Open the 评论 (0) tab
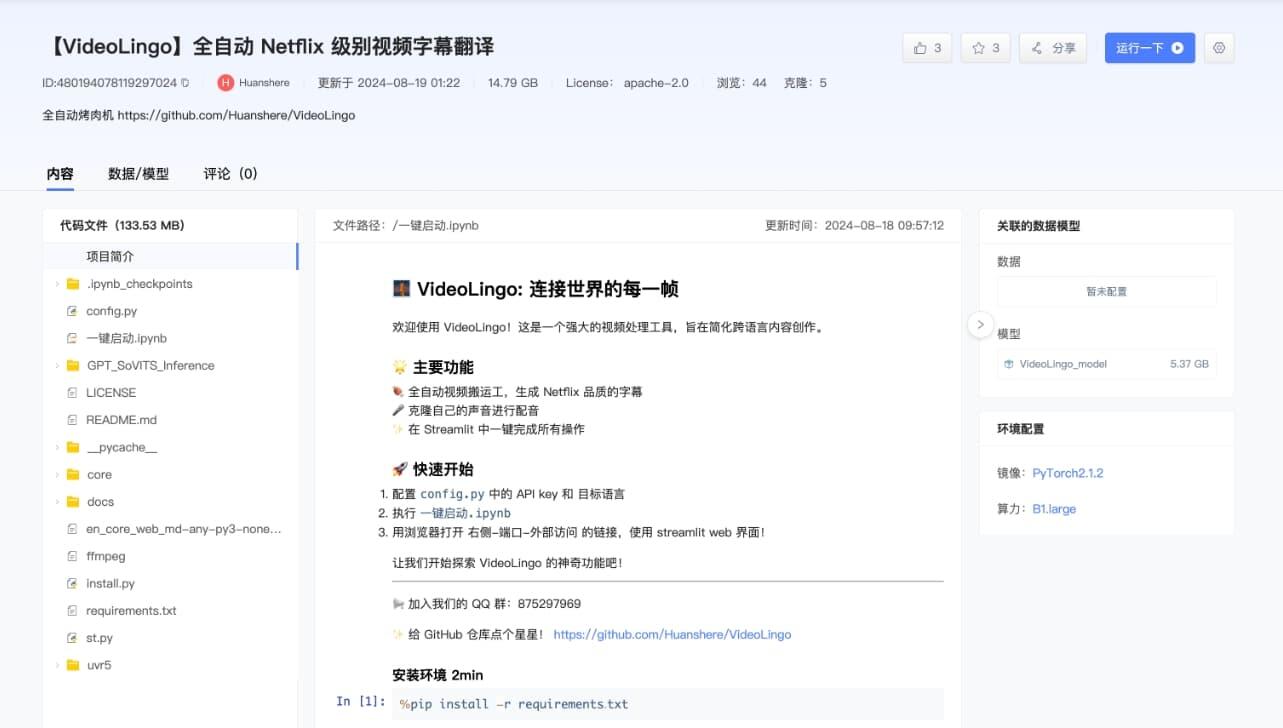Screen dimensions: 1283x728 [x=230, y=172]
